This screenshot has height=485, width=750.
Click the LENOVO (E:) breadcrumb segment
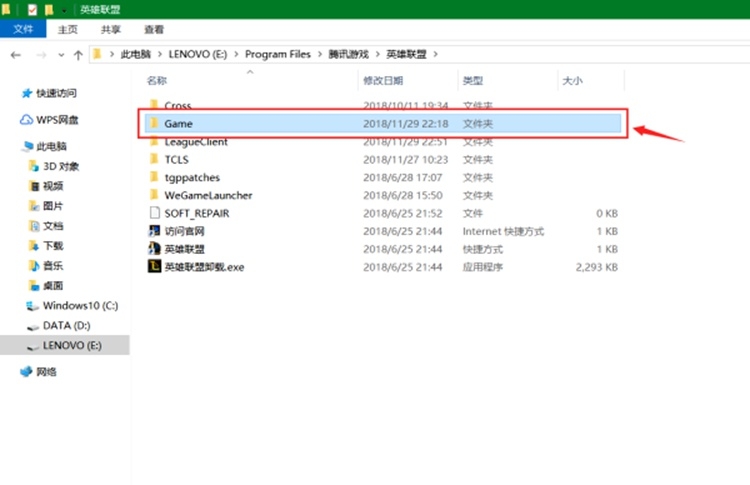click(198, 54)
